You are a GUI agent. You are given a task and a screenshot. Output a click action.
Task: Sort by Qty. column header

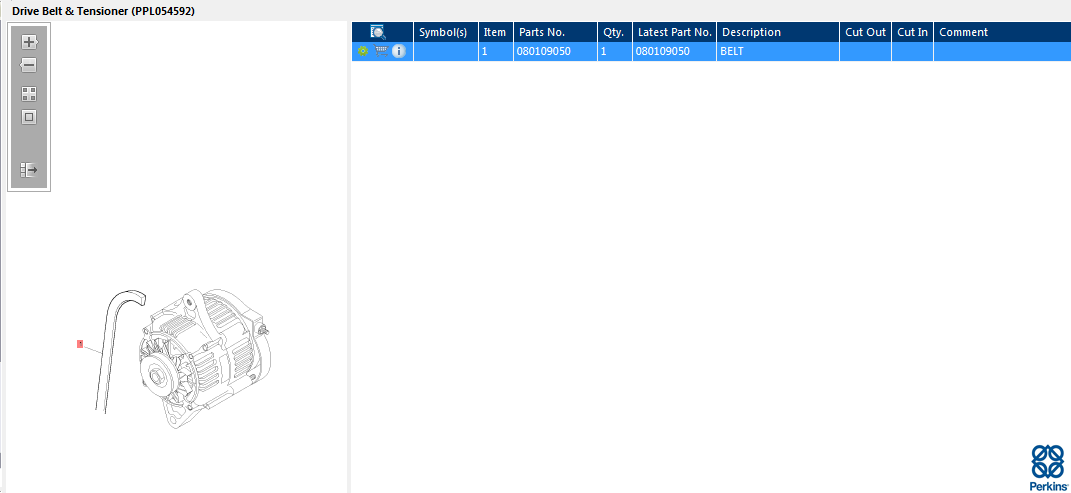[x=615, y=32]
